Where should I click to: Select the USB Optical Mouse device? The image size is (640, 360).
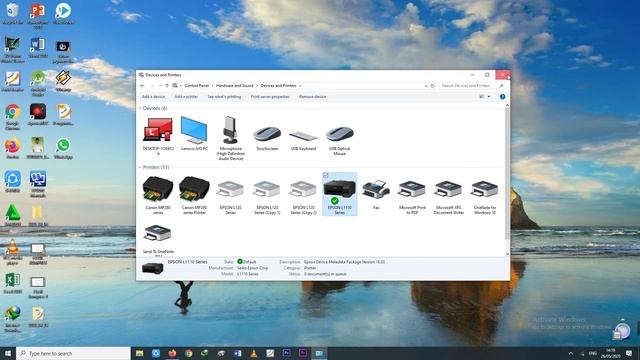(340, 139)
